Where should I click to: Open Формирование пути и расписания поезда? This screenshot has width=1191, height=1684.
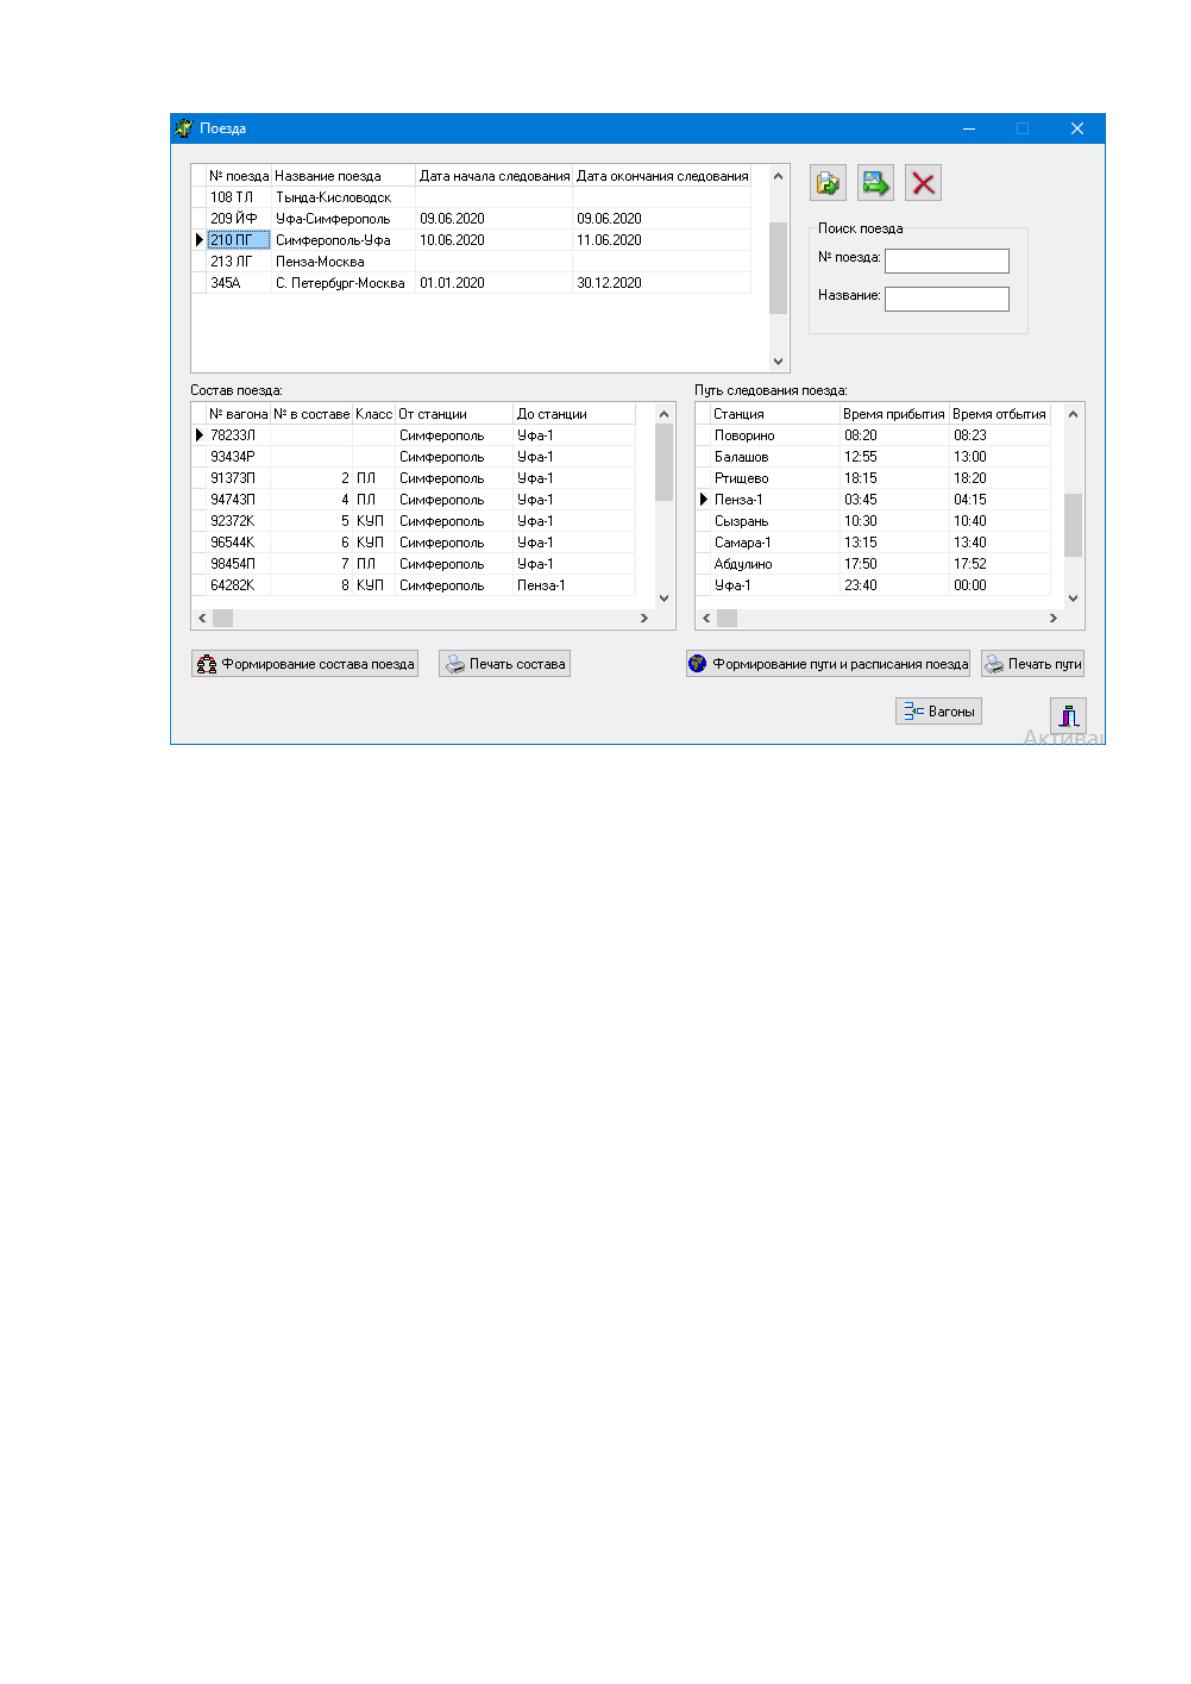tap(828, 664)
